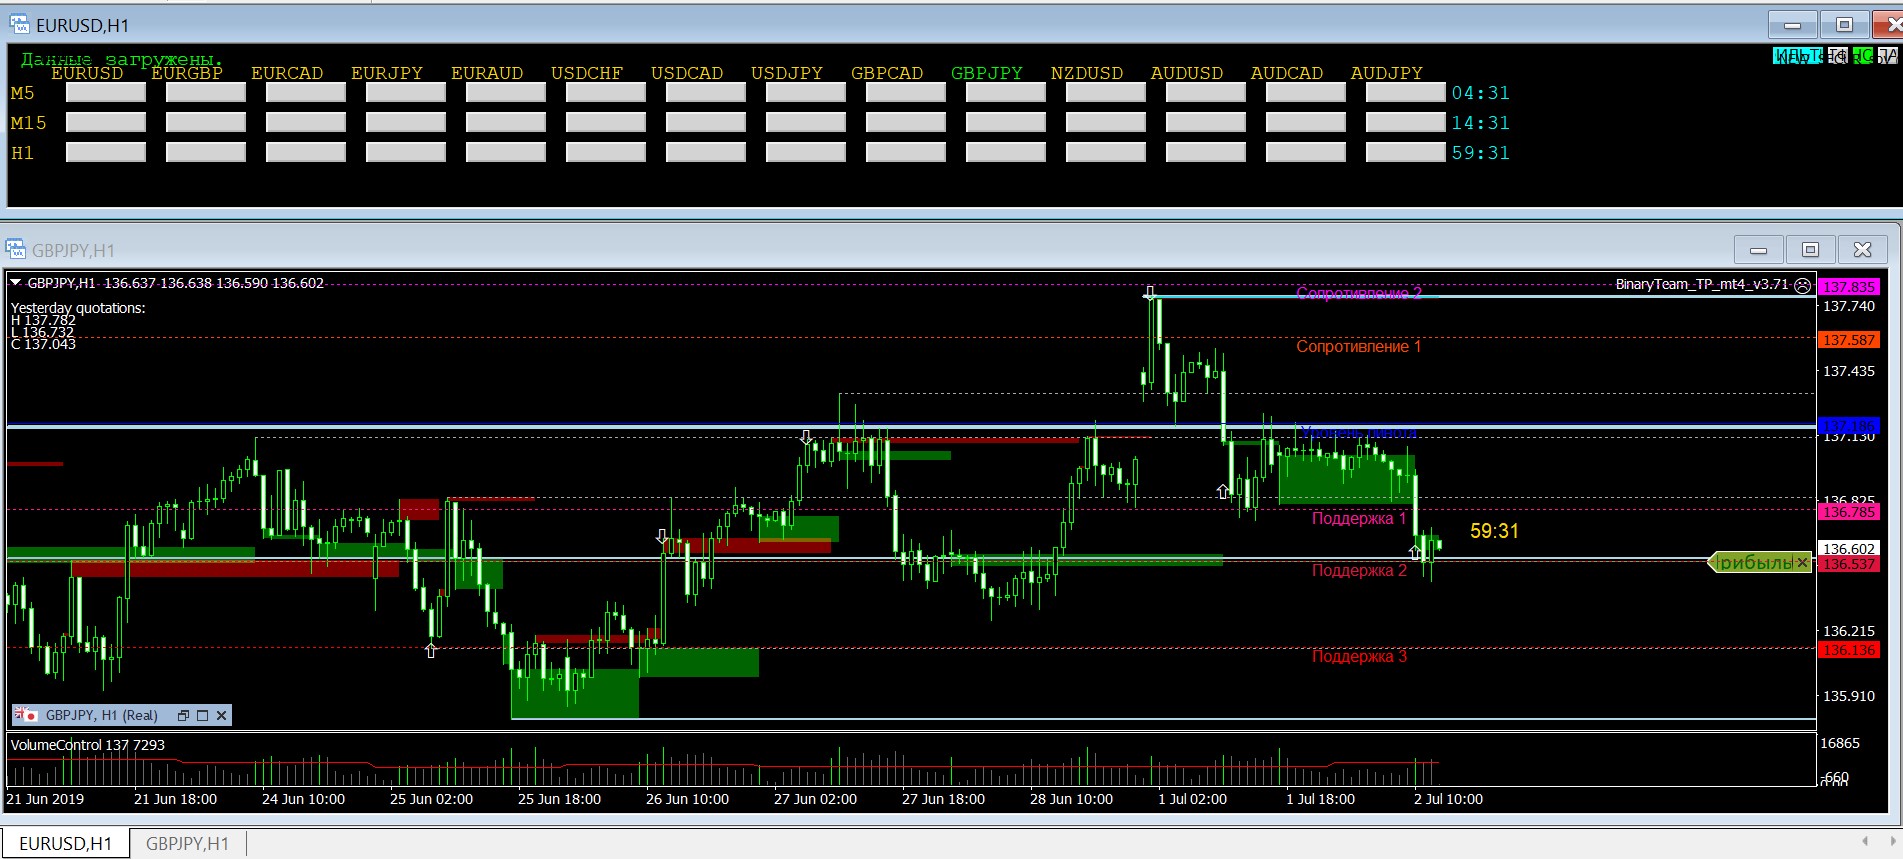Click the yellow 59:31 countdown on the chart
The image size is (1903, 859).
click(x=1494, y=531)
